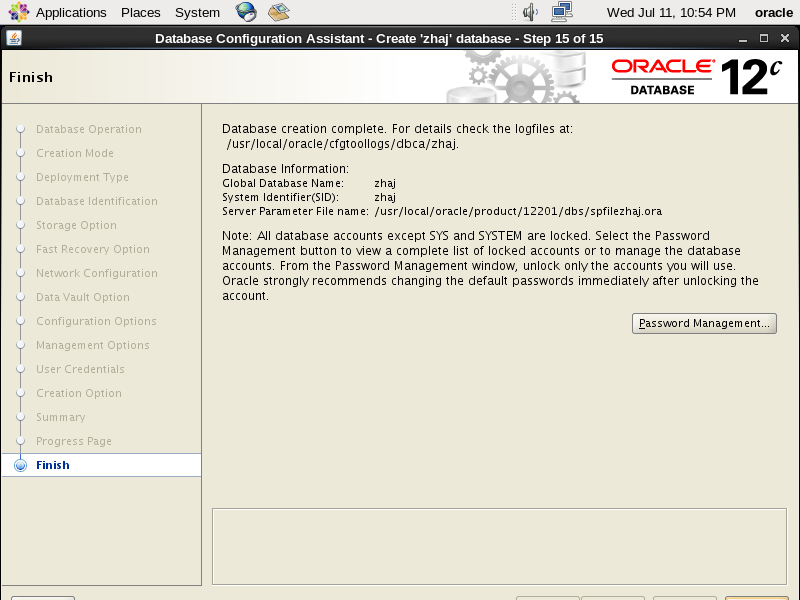
Task: Launch the web browser globe icon
Action: pos(246,12)
